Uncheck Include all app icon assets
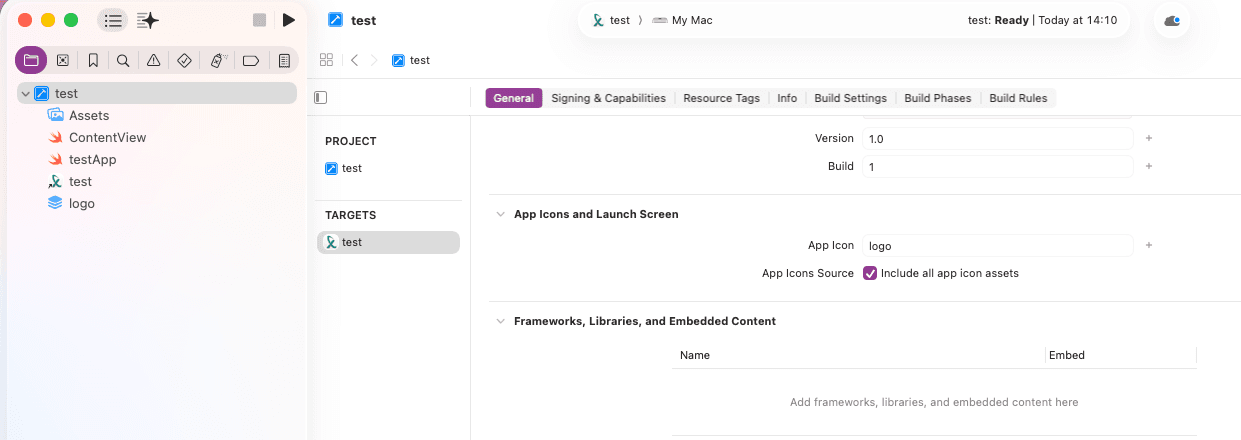Viewport: 1241px width, 440px height. [x=870, y=273]
